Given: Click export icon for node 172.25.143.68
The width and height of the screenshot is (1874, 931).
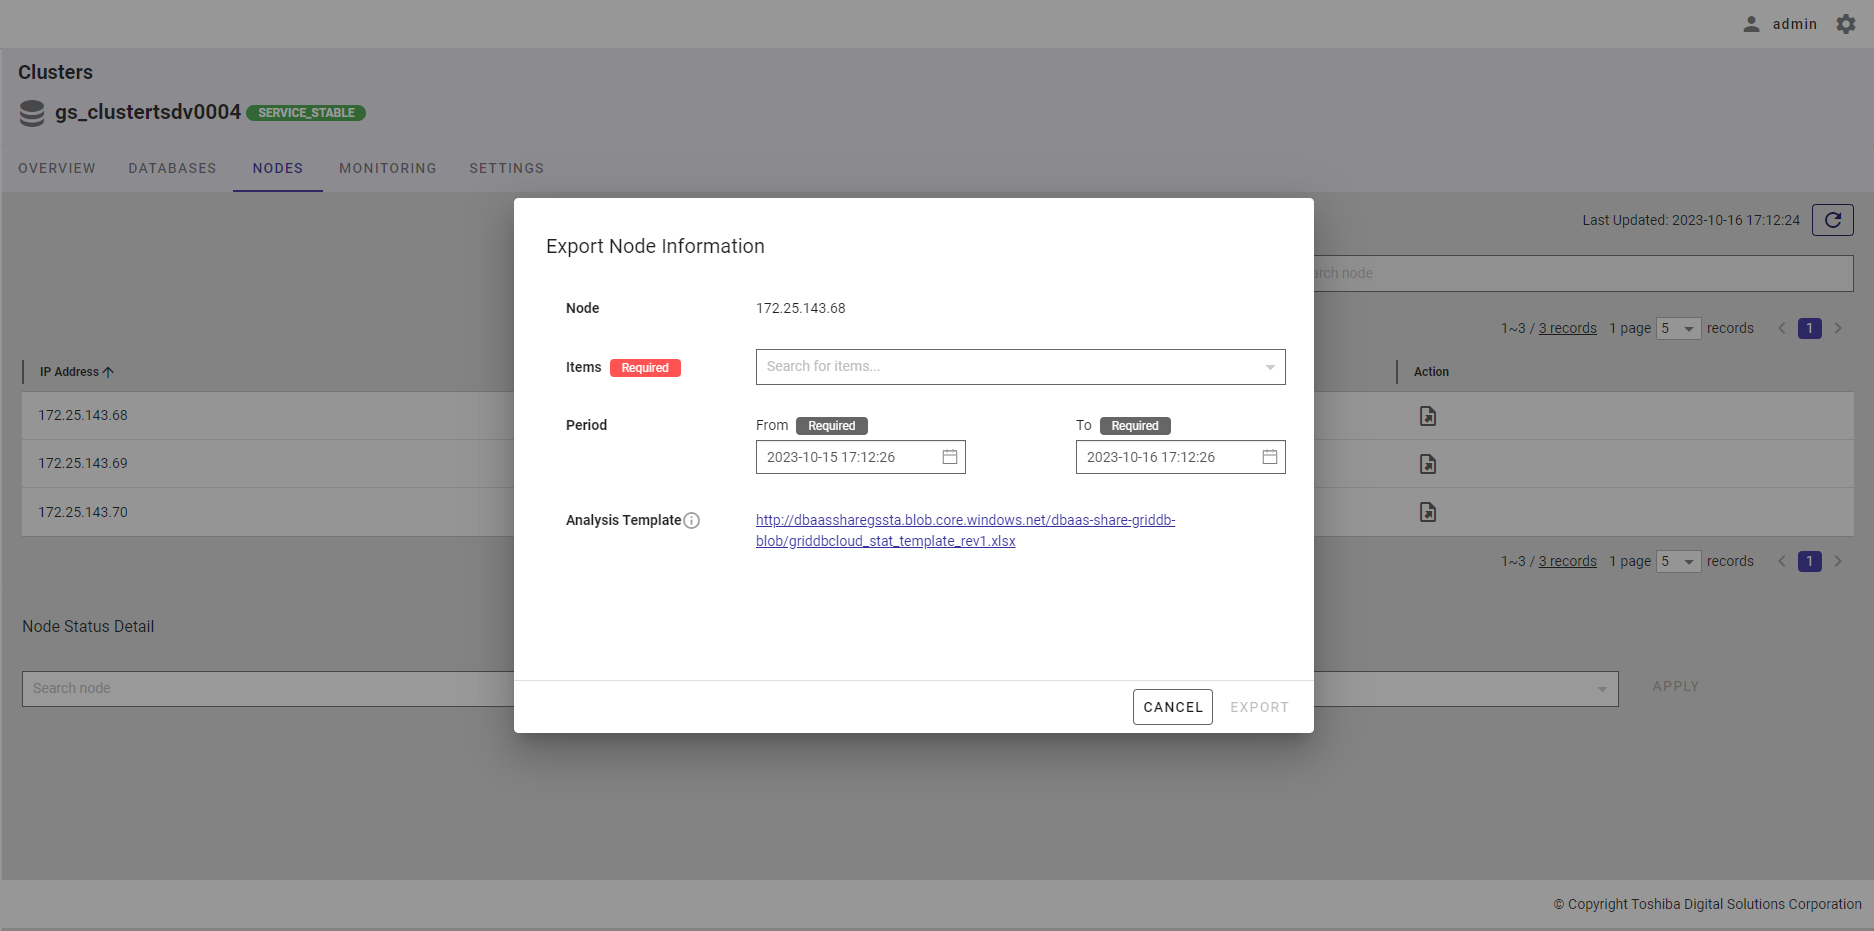Looking at the screenshot, I should point(1427,416).
